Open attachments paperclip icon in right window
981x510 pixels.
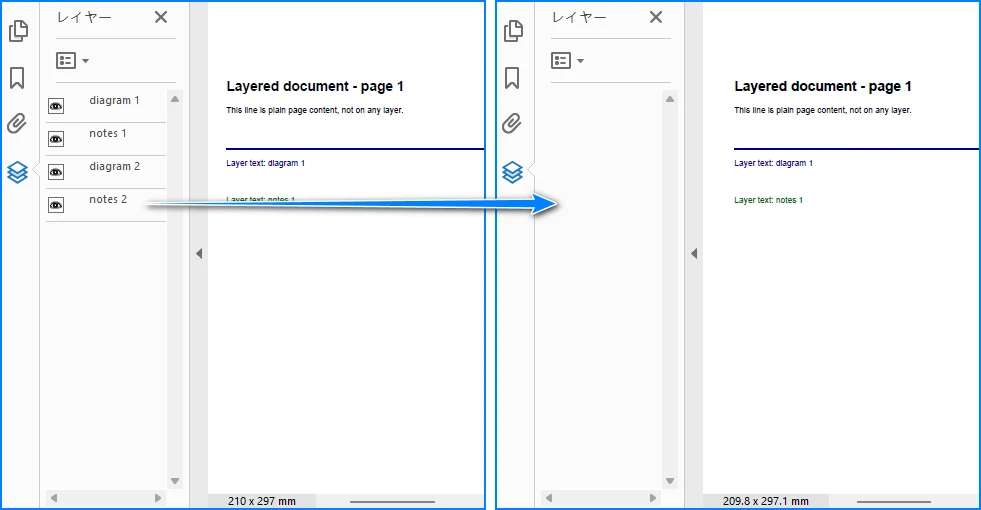click(512, 123)
